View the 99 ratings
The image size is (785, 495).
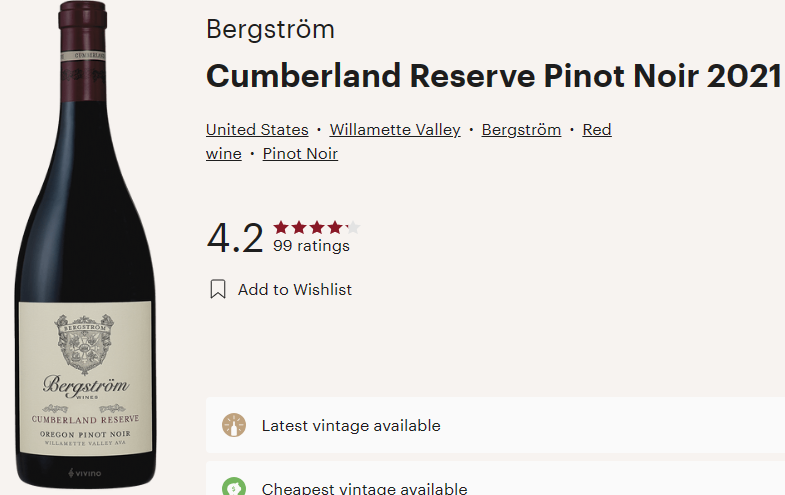(311, 246)
